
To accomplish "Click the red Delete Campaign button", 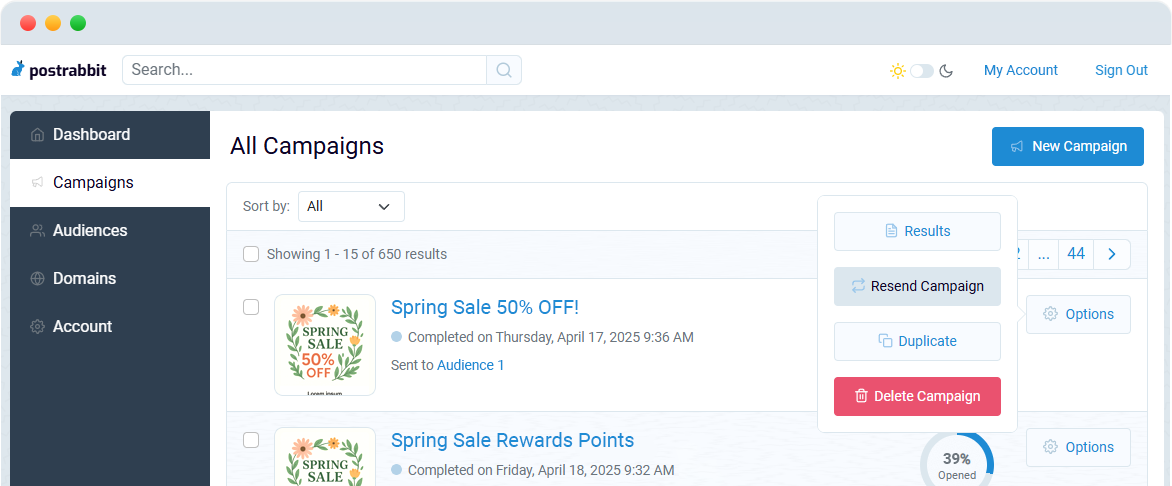I will point(917,396).
